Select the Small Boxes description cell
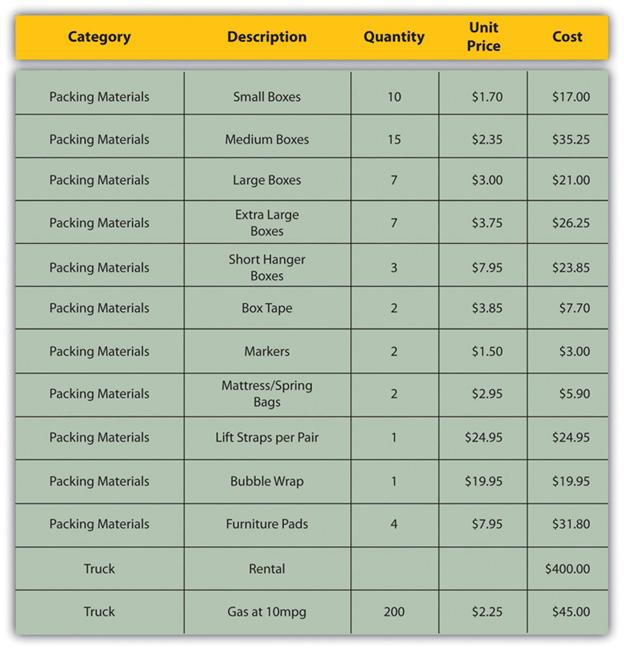 (x=267, y=97)
